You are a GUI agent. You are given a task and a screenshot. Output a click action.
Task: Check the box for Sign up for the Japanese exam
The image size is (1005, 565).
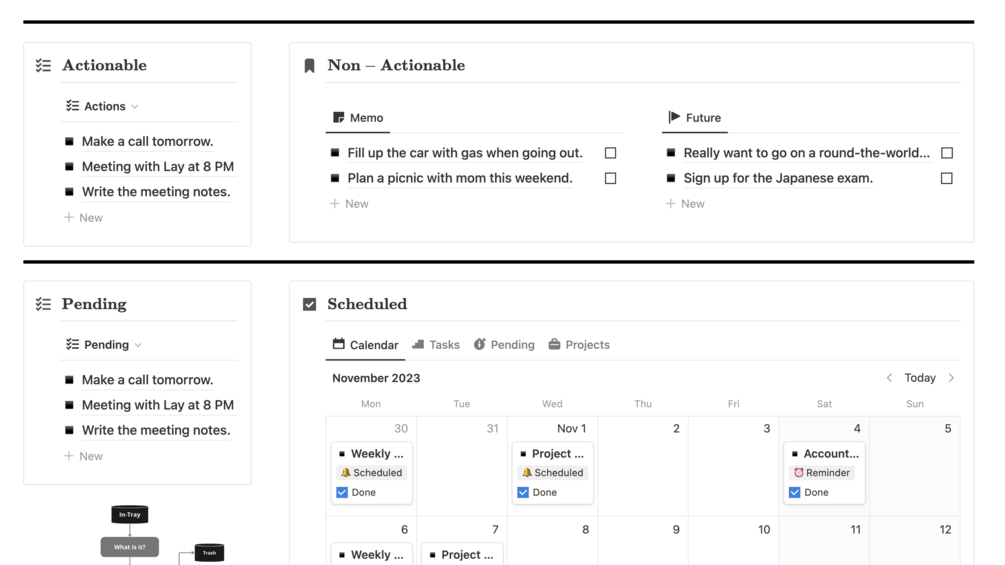click(x=947, y=178)
